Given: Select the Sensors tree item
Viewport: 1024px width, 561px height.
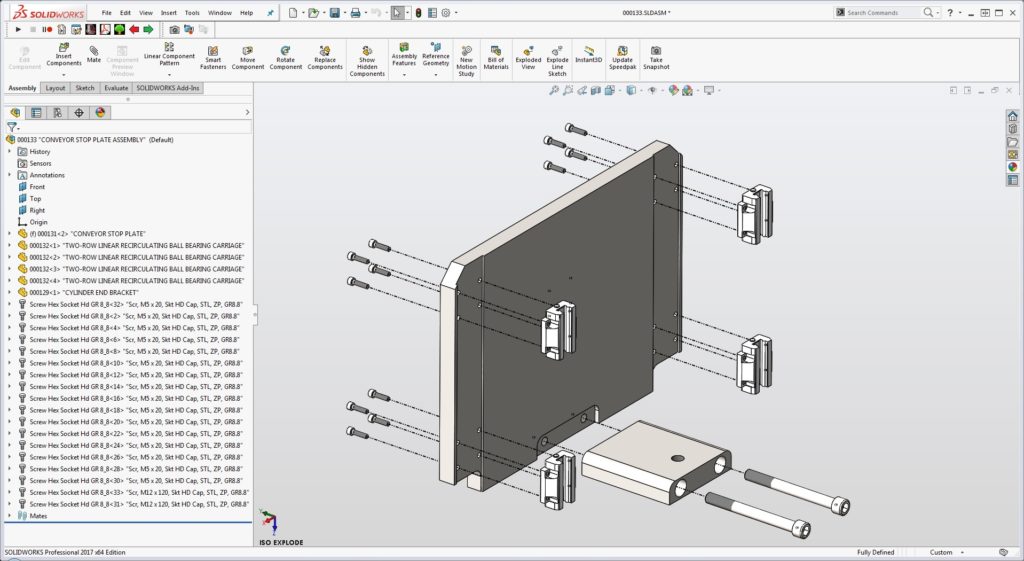Looking at the screenshot, I should pos(34,163).
